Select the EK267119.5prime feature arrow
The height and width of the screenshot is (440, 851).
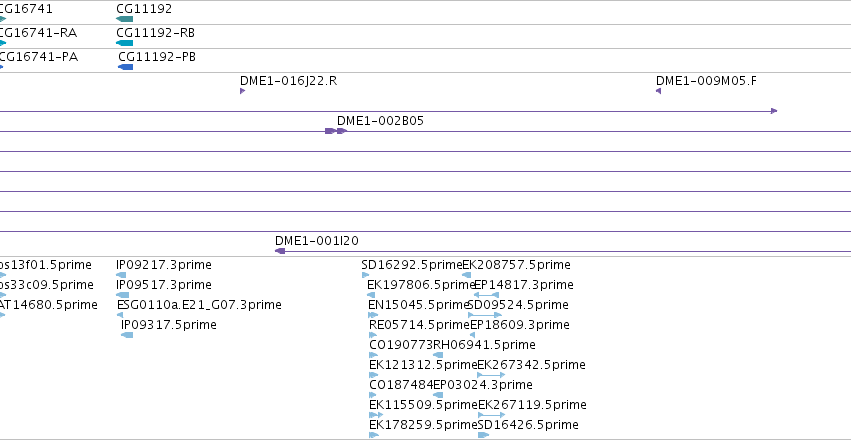[491, 415]
